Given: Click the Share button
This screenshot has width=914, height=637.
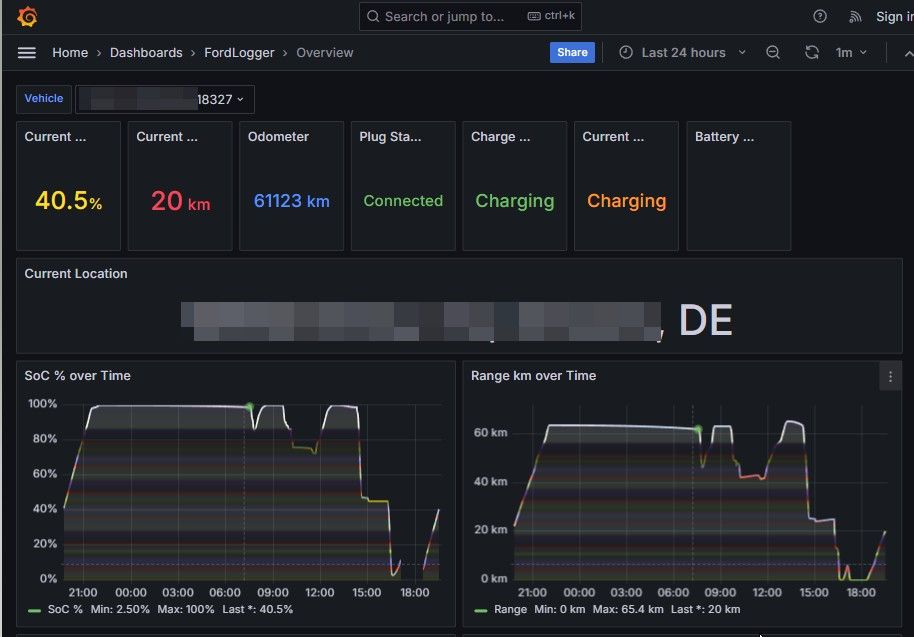Looking at the screenshot, I should [x=572, y=52].
